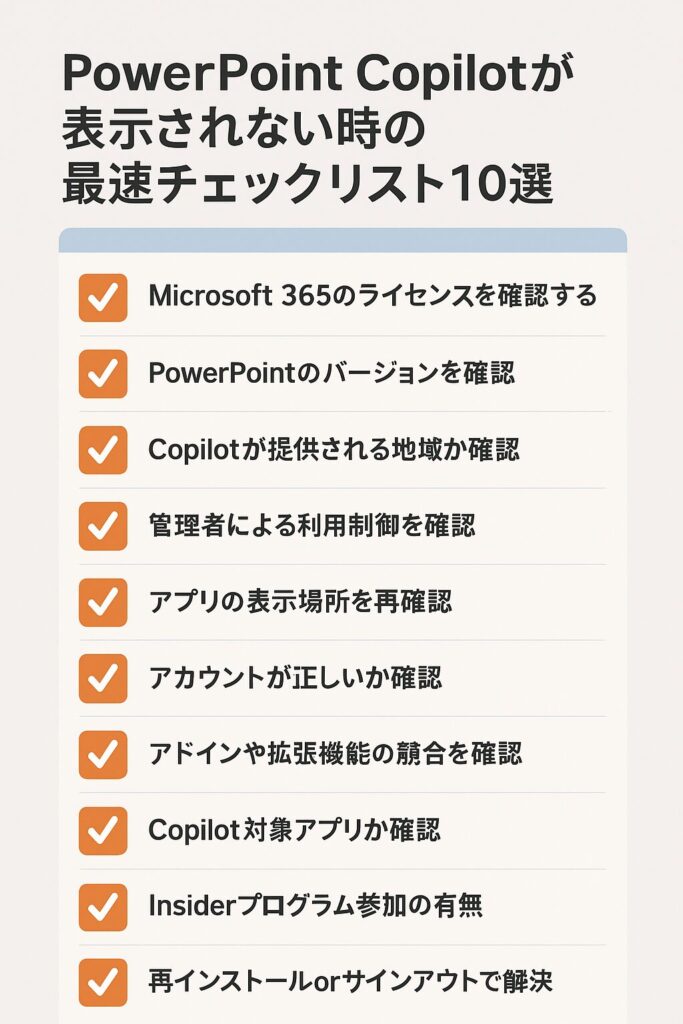This screenshot has width=683, height=1024.
Task: Uncheck the Copilot提供される地域 checkbox
Action: [x=103, y=450]
